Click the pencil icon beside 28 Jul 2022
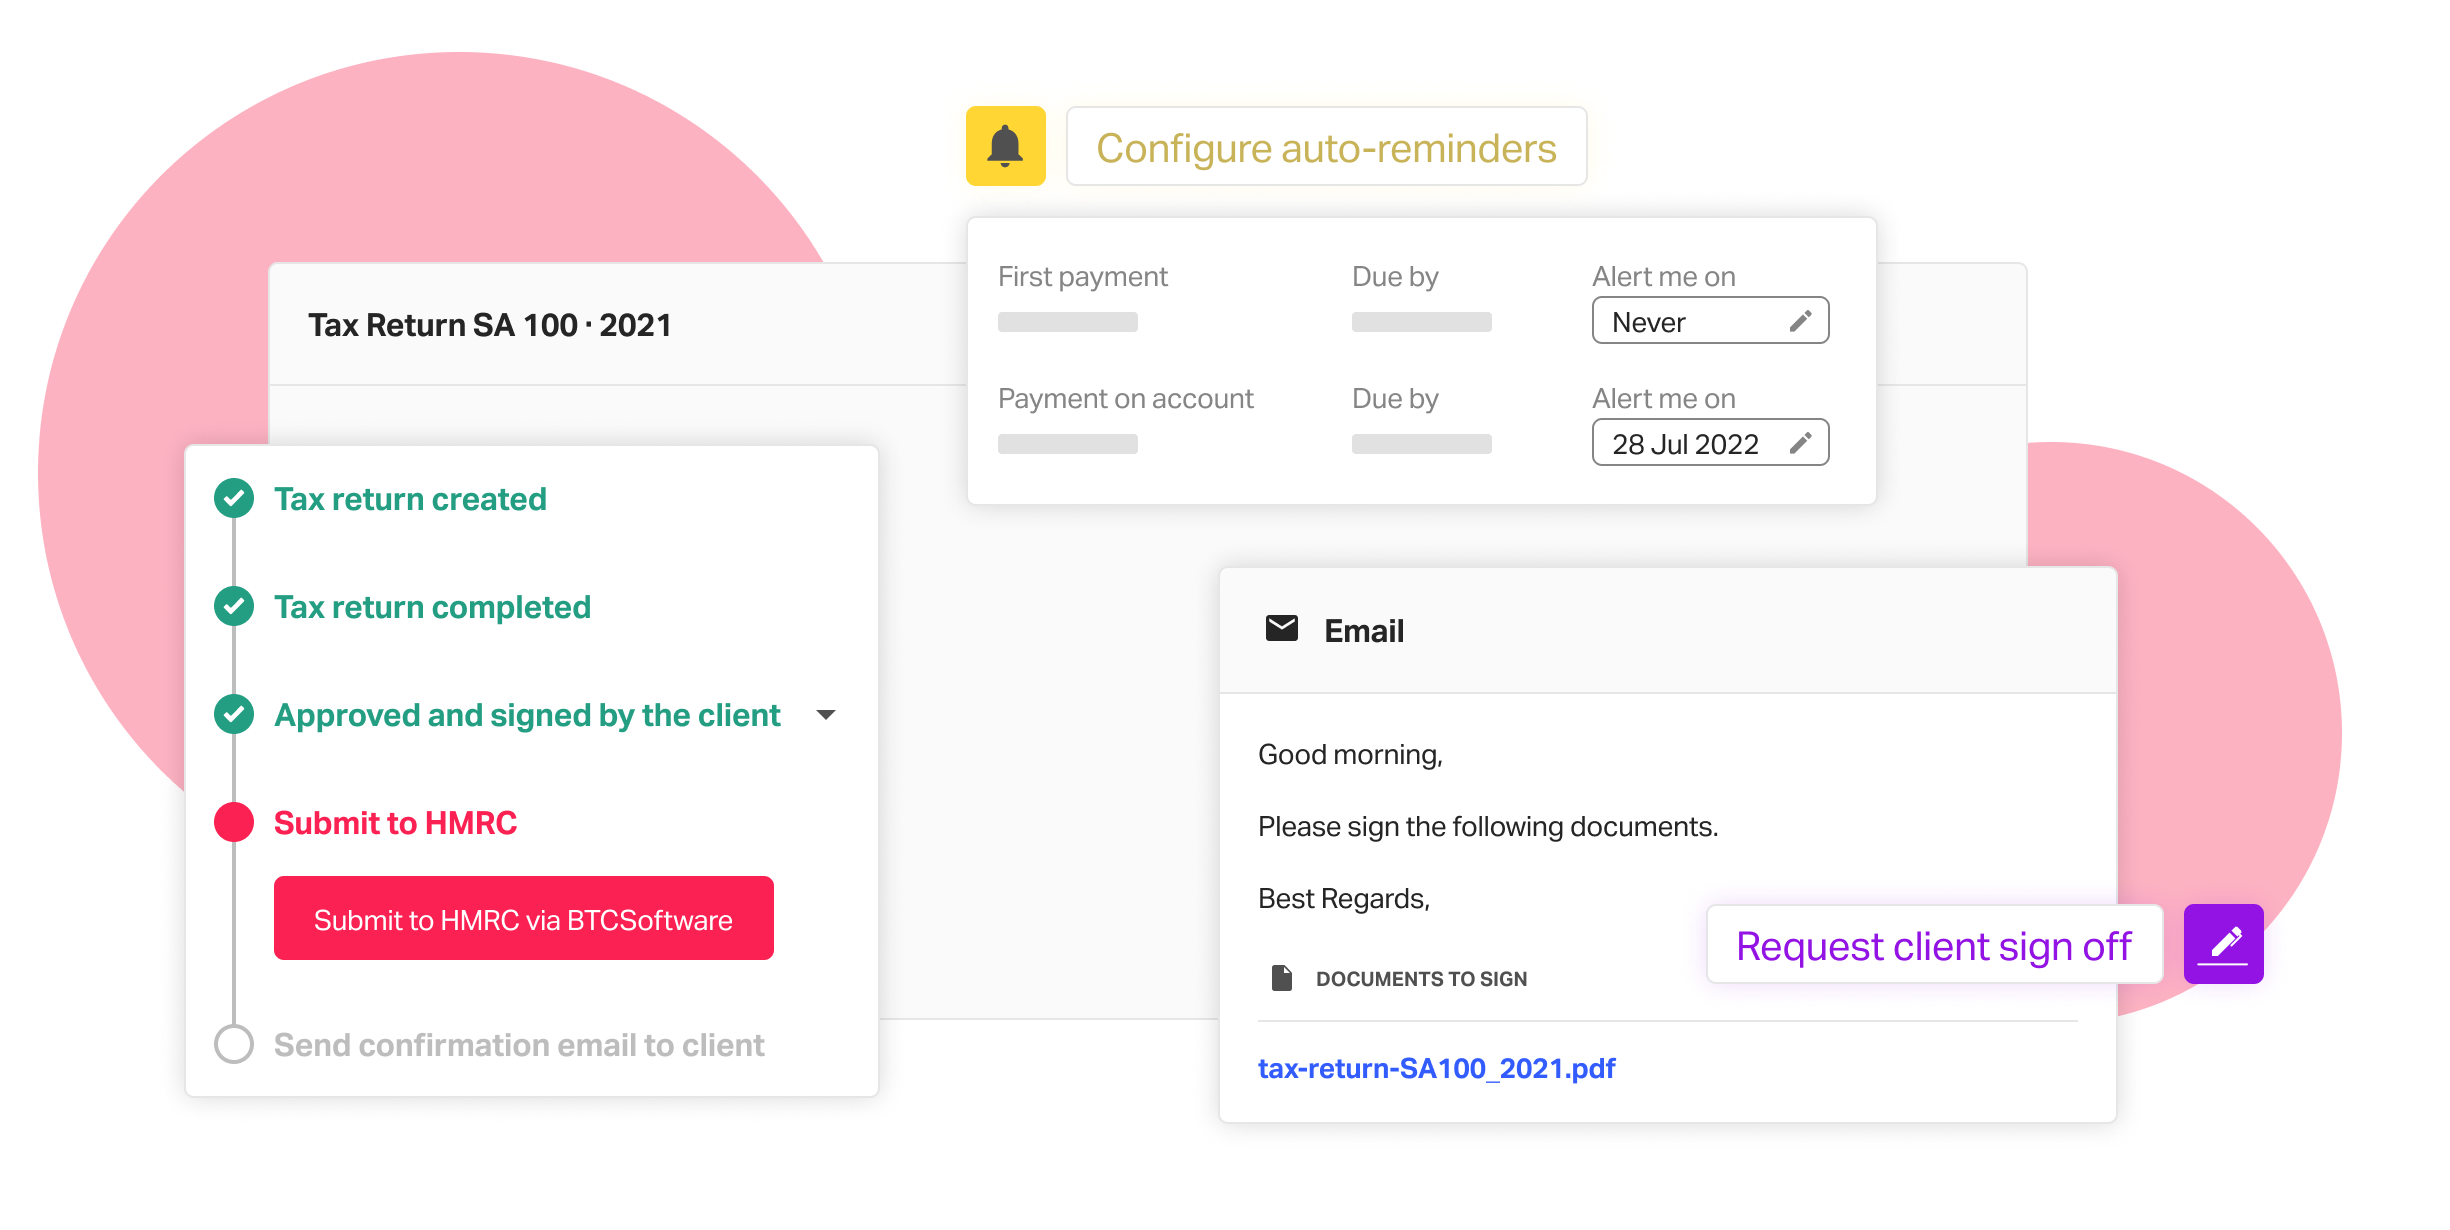 [x=1800, y=443]
